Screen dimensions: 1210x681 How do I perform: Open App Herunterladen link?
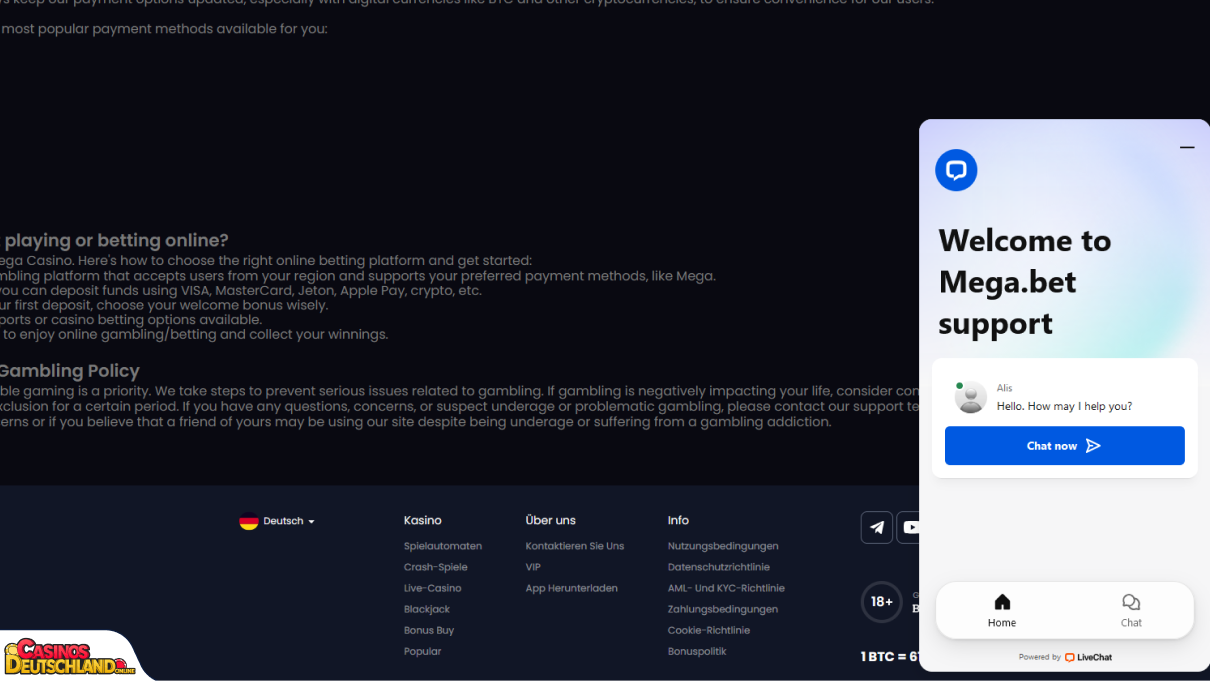(572, 588)
